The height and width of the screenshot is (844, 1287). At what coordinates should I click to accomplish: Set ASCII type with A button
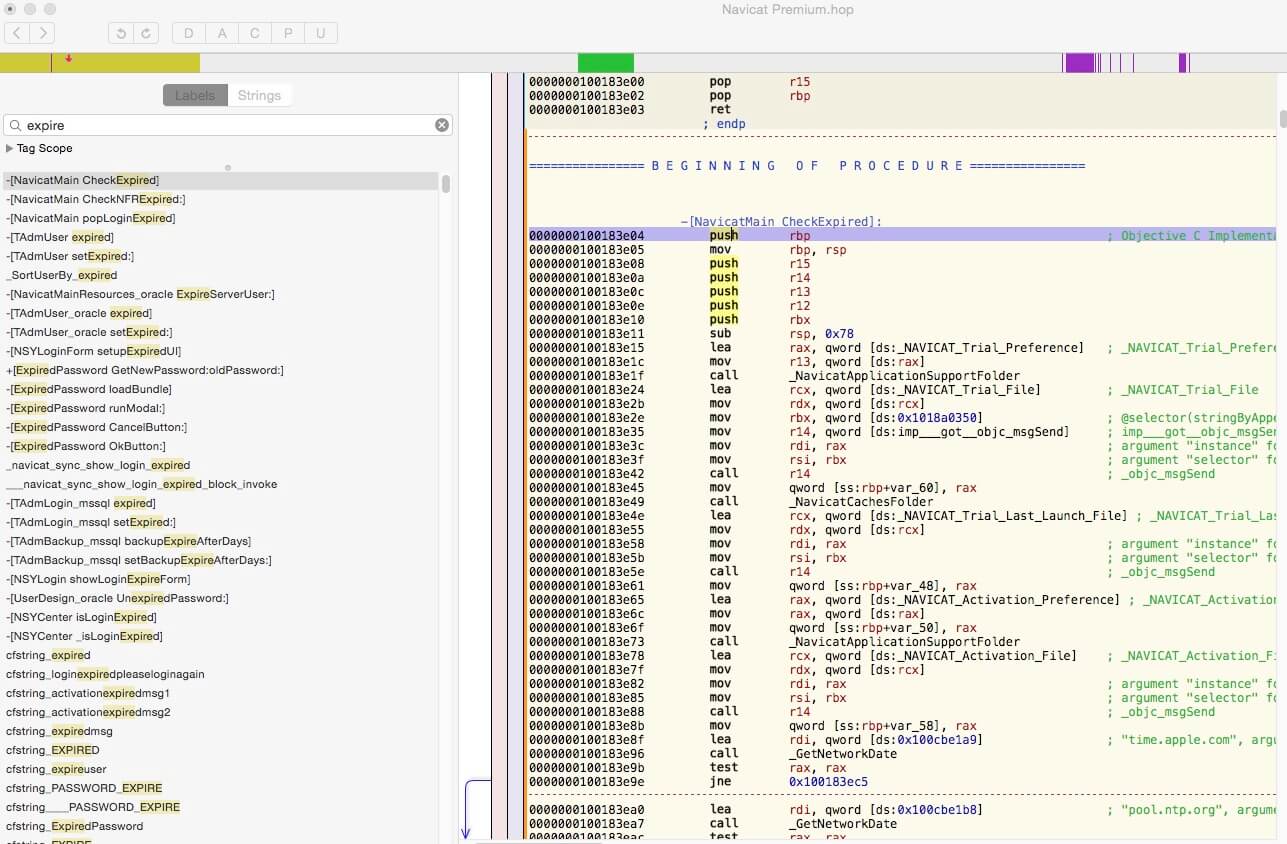pos(222,33)
